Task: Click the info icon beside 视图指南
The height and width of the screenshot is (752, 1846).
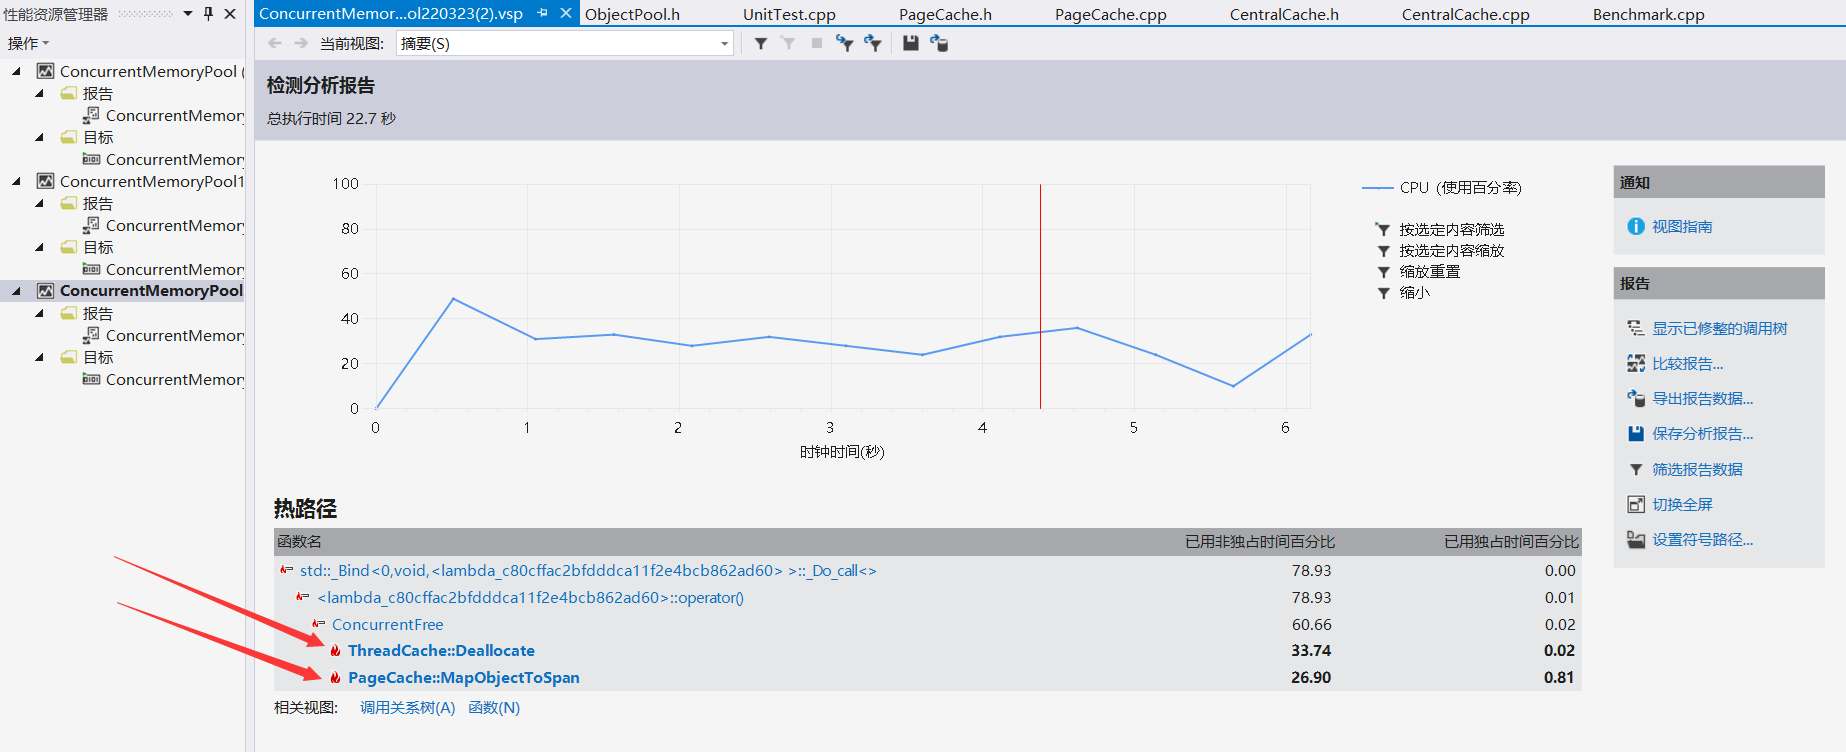Action: (x=1636, y=227)
